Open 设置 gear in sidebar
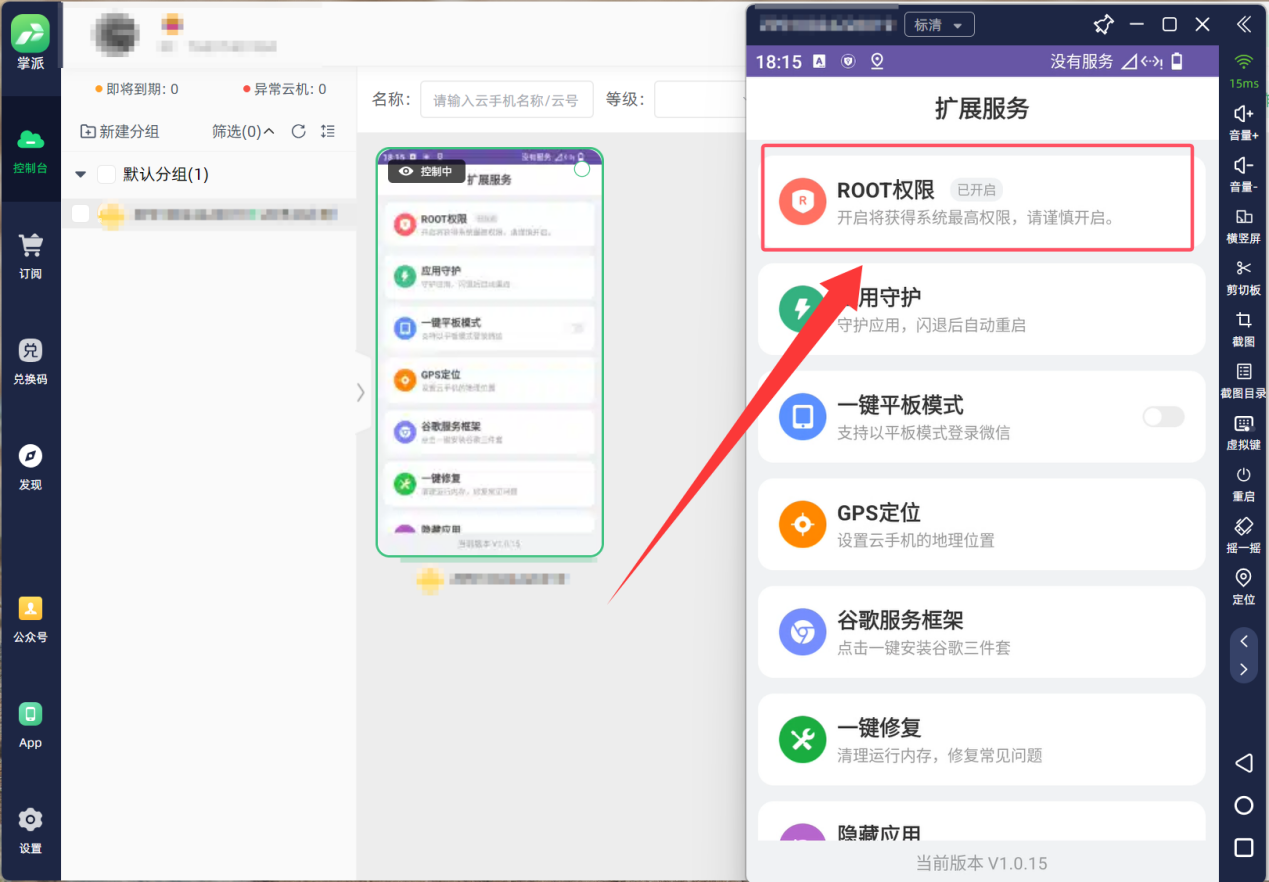1269x882 pixels. pyautogui.click(x=30, y=831)
